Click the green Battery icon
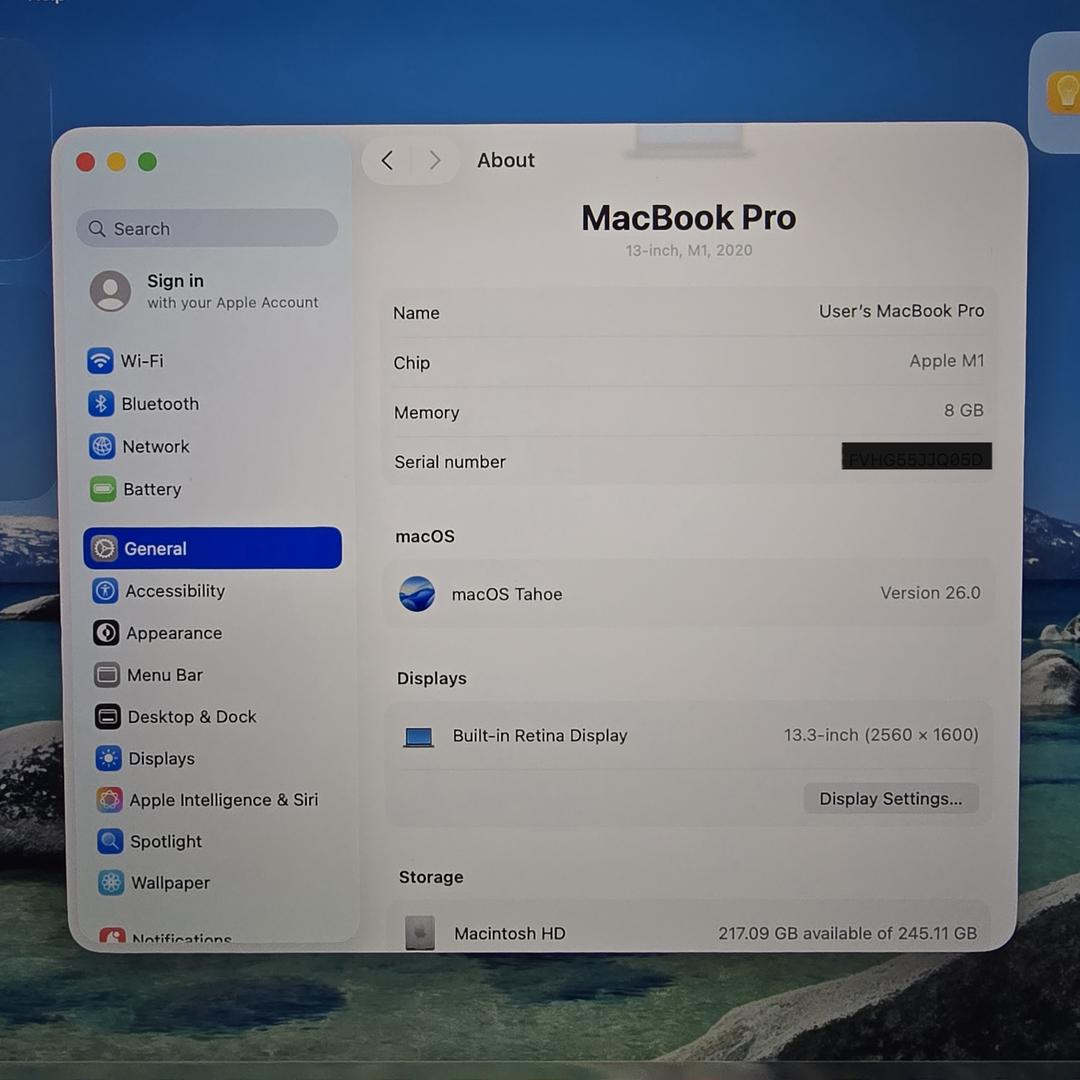Screen dimensions: 1080x1080 [103, 489]
